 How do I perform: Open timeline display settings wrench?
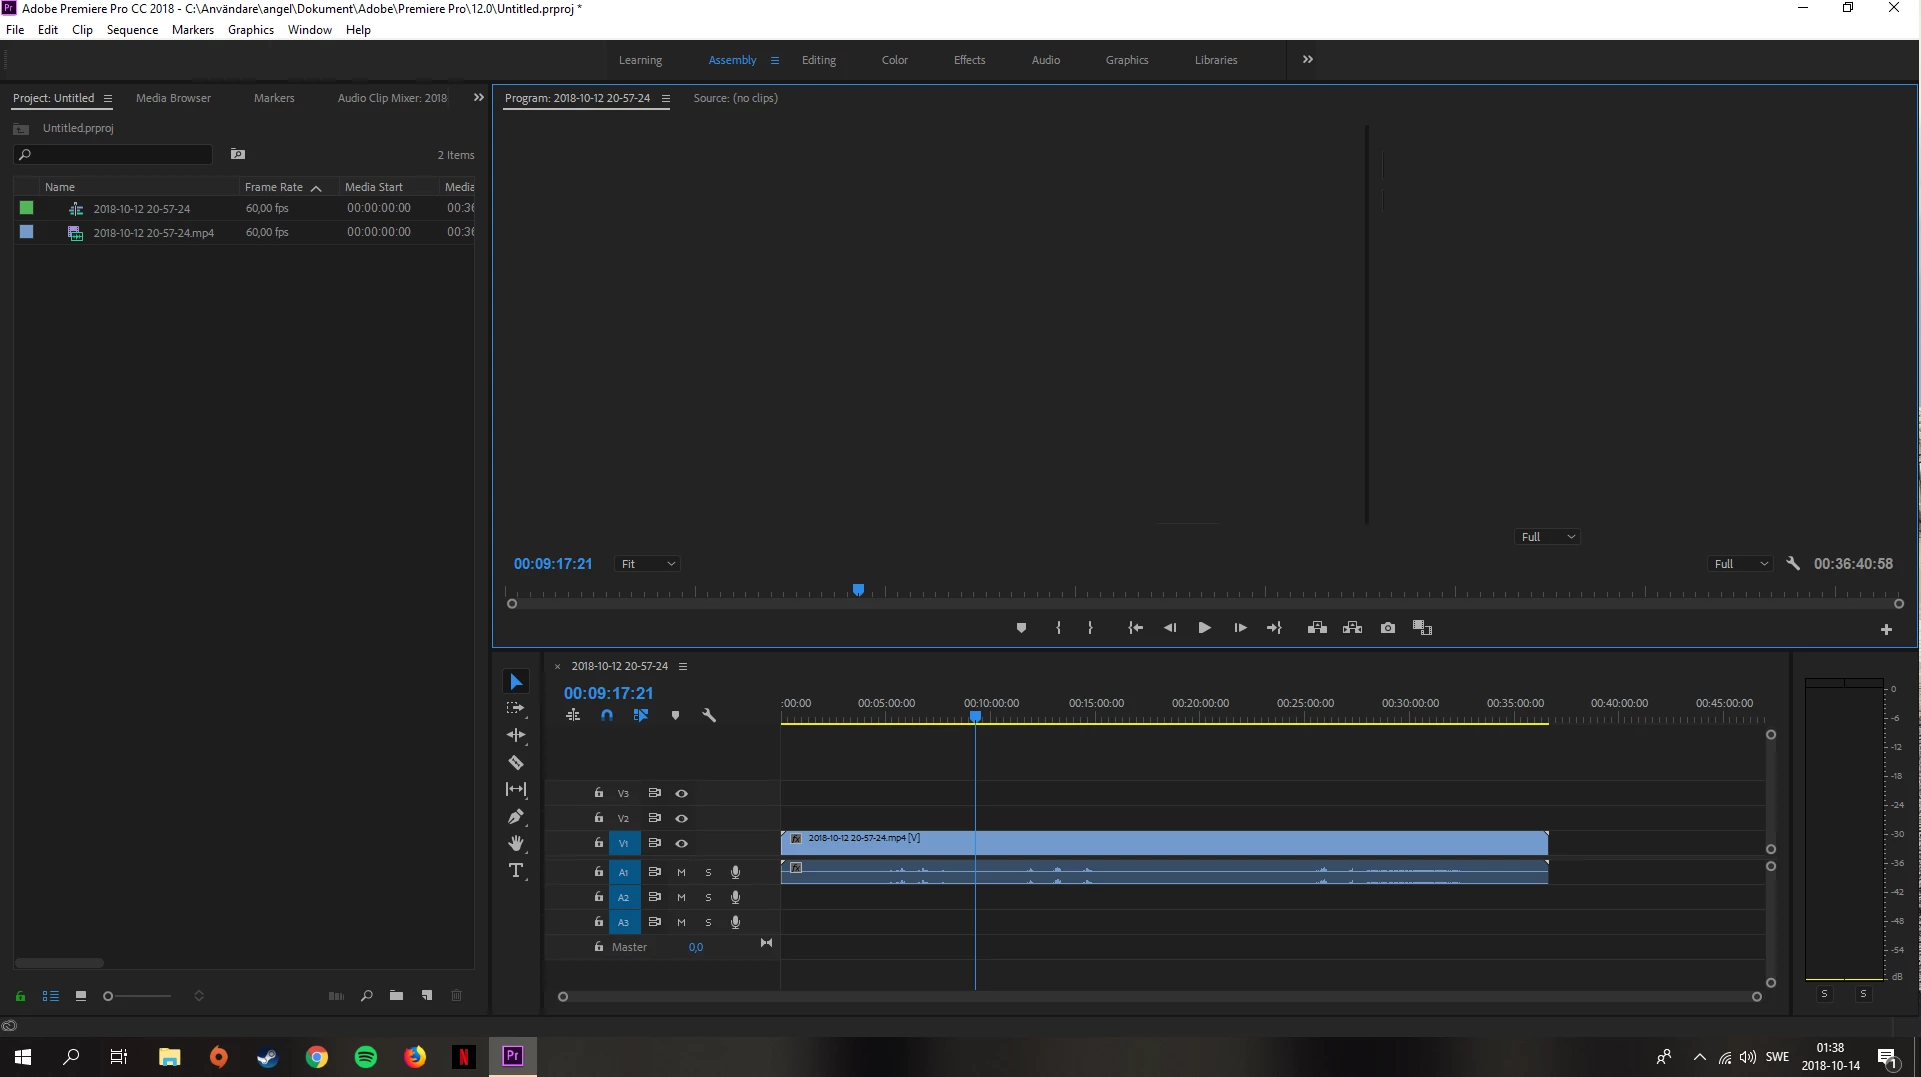click(709, 715)
